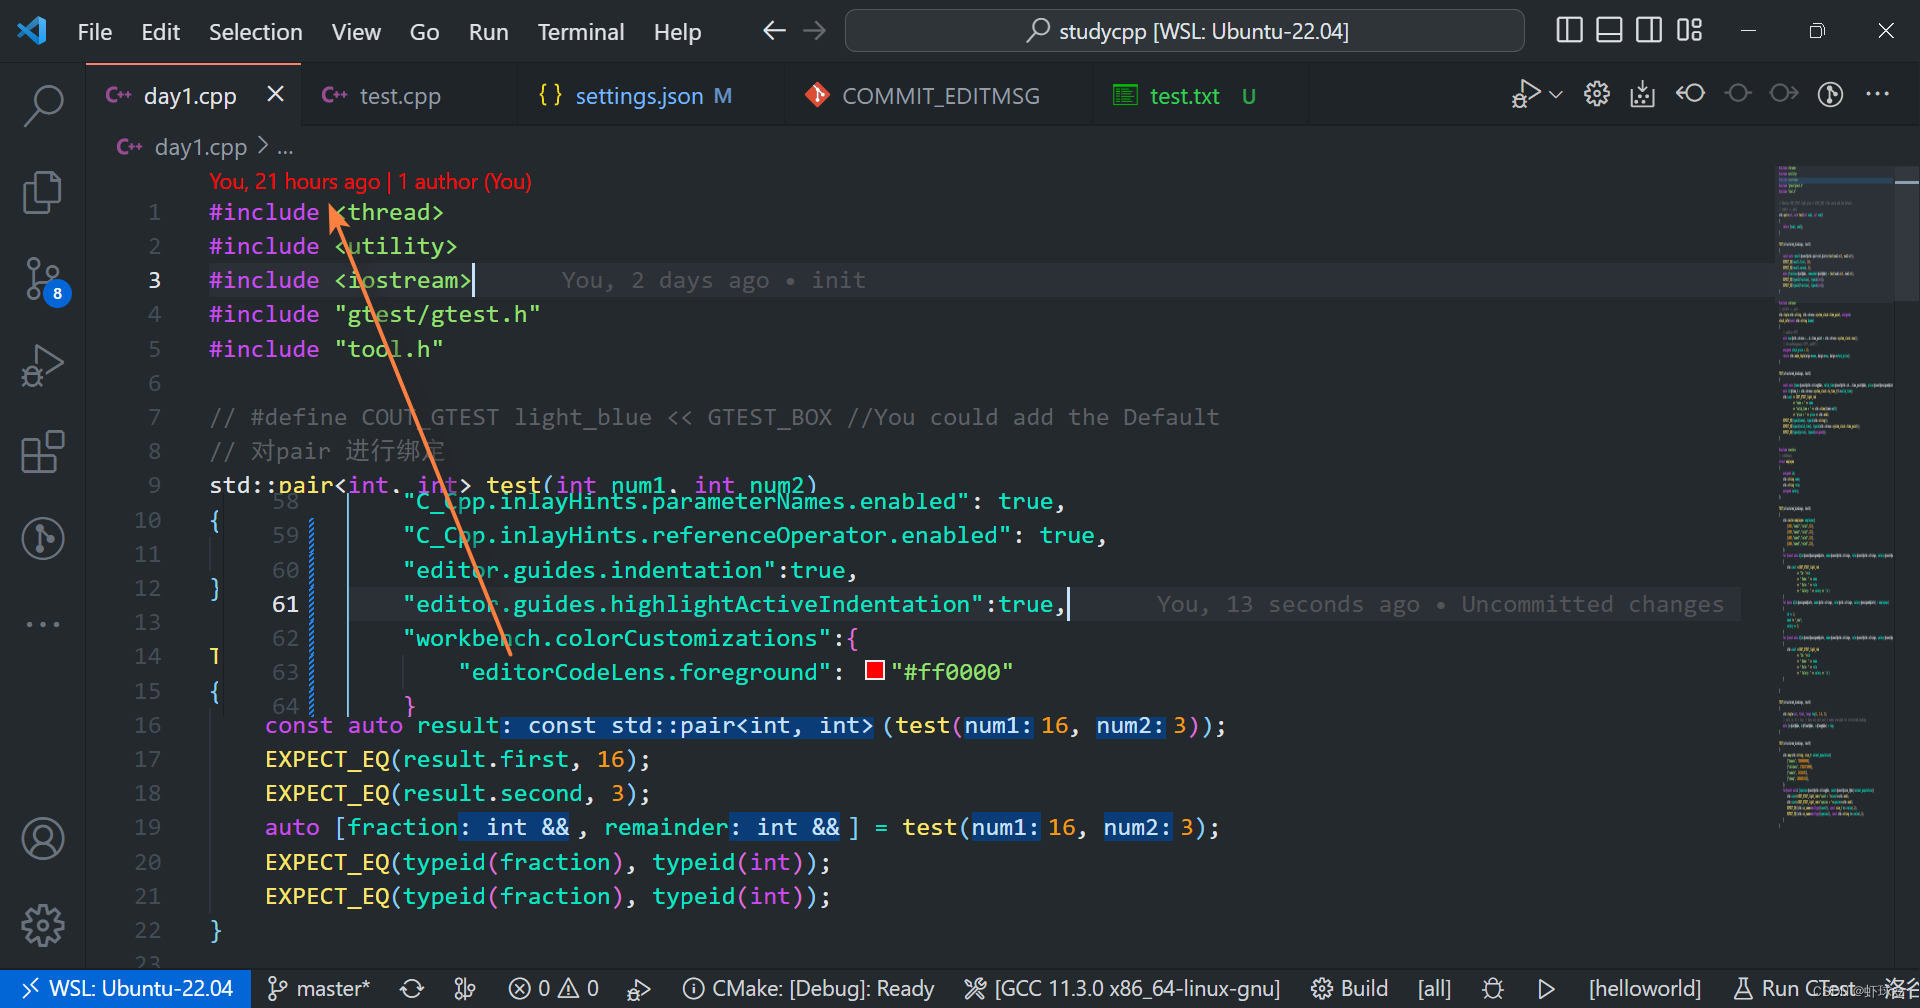Open the Edit menu
Screen dimensions: 1920x1008
click(160, 32)
